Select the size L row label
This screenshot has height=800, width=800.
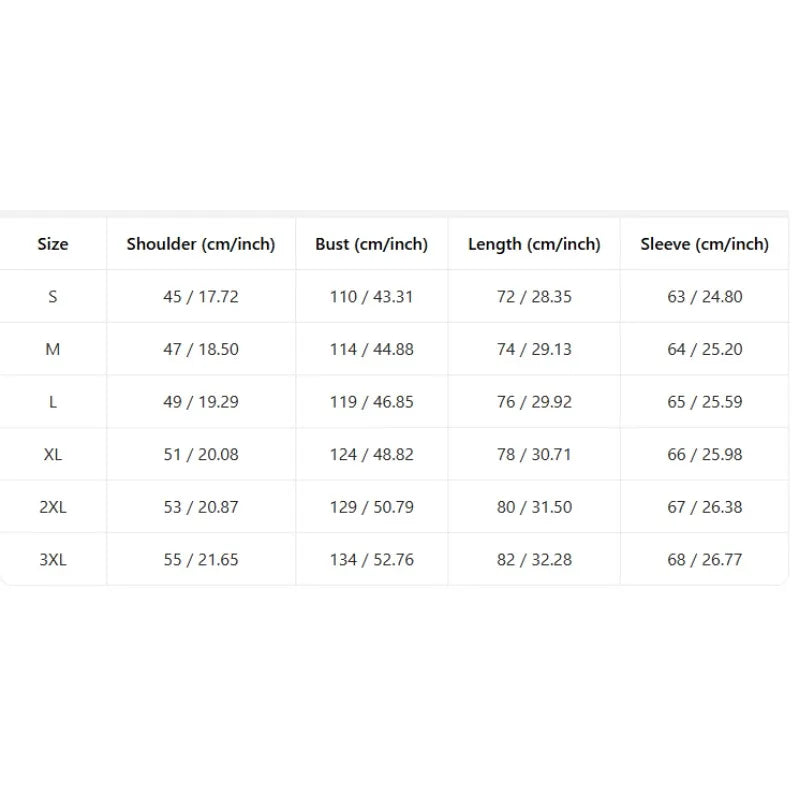[53, 402]
